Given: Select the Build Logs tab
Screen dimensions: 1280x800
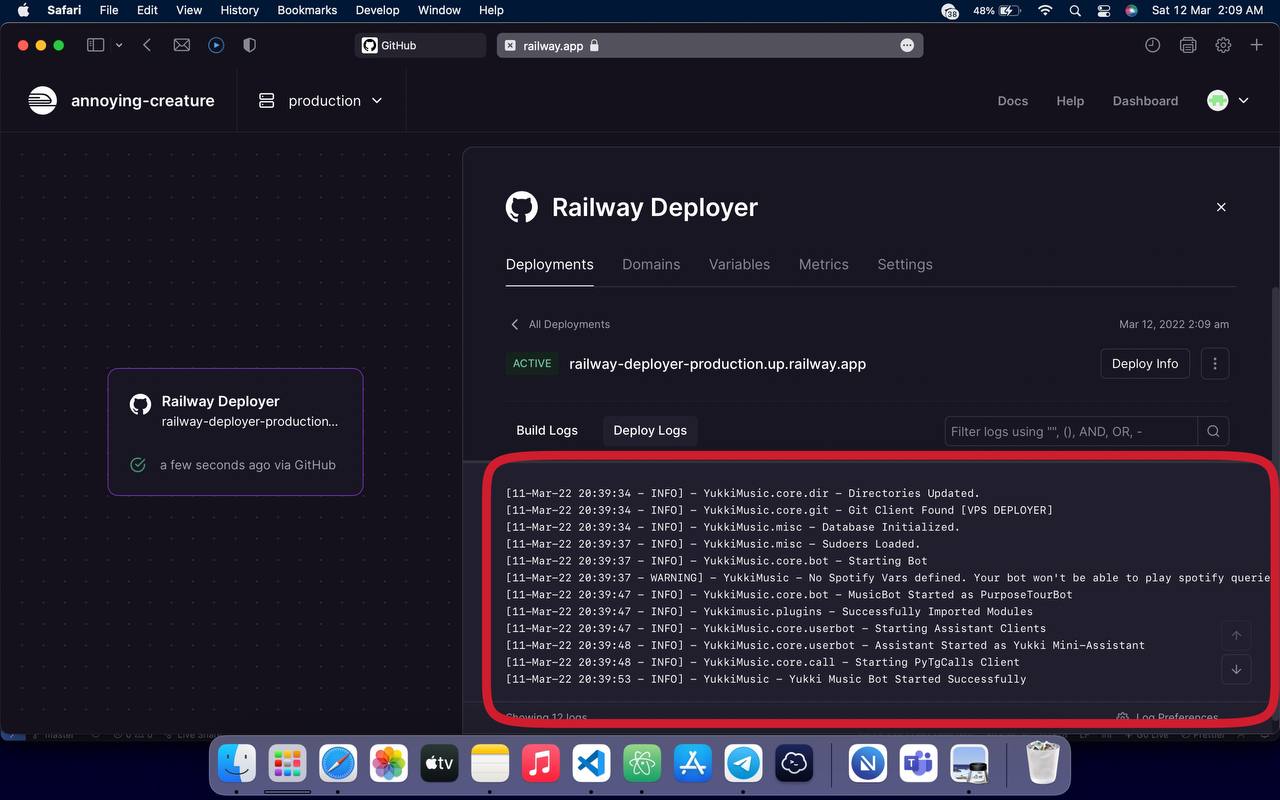Looking at the screenshot, I should click(x=547, y=430).
